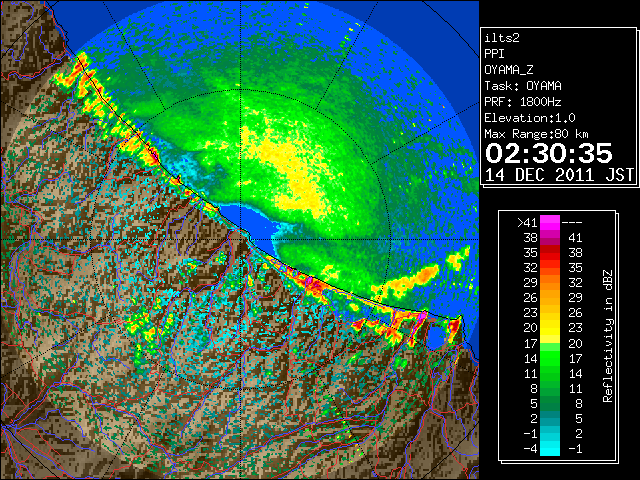
Task: Pick the cyan -4 dBZ legend swatch
Action: 550,449
